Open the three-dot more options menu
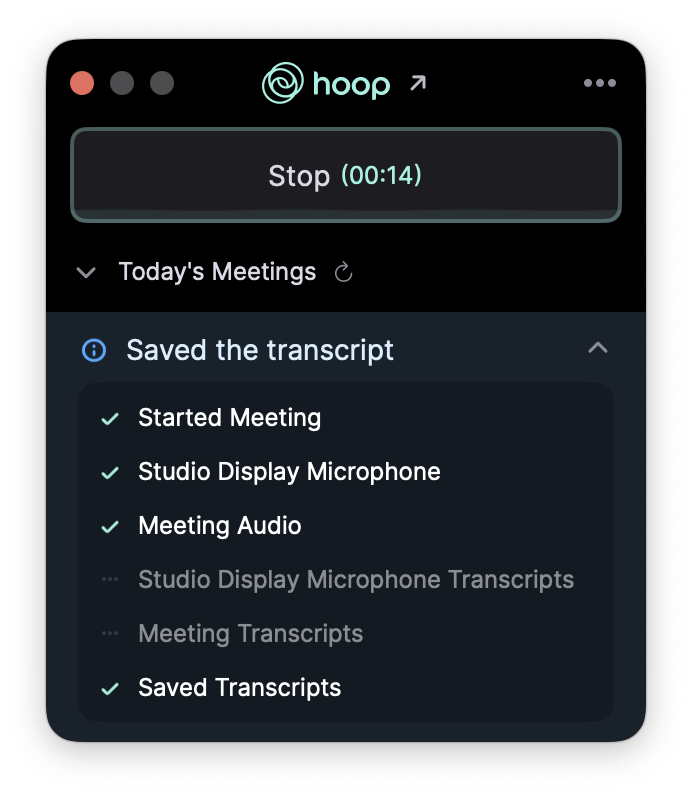Viewport: 692px width, 796px height. point(600,83)
